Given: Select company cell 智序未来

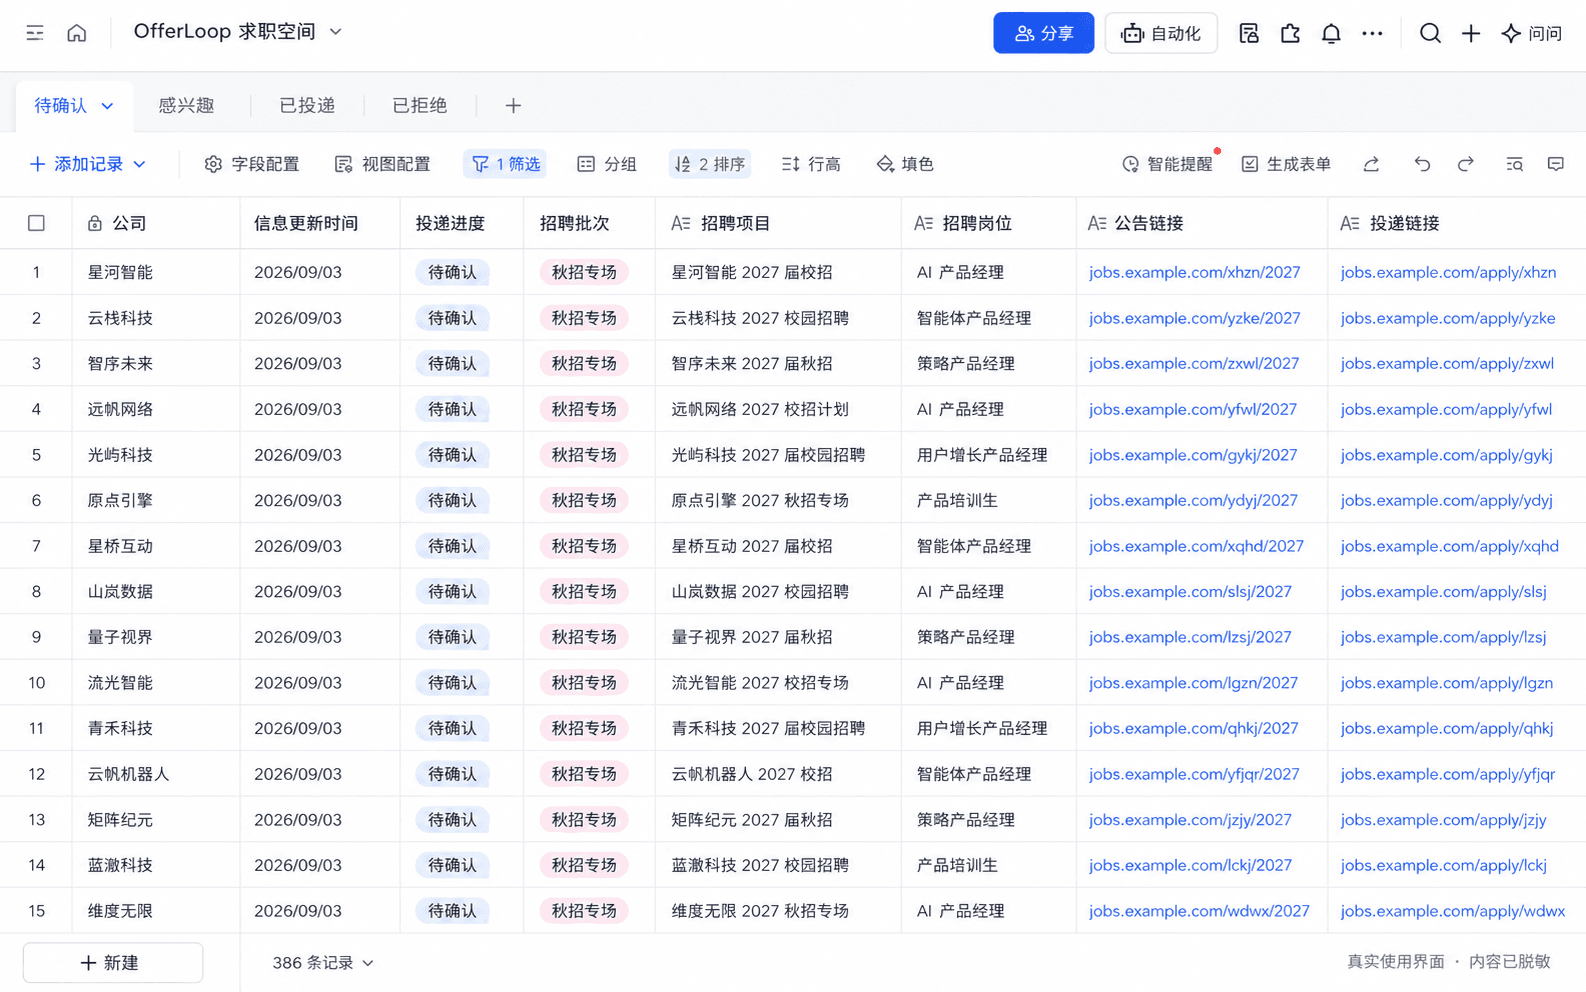Looking at the screenshot, I should click(156, 363).
